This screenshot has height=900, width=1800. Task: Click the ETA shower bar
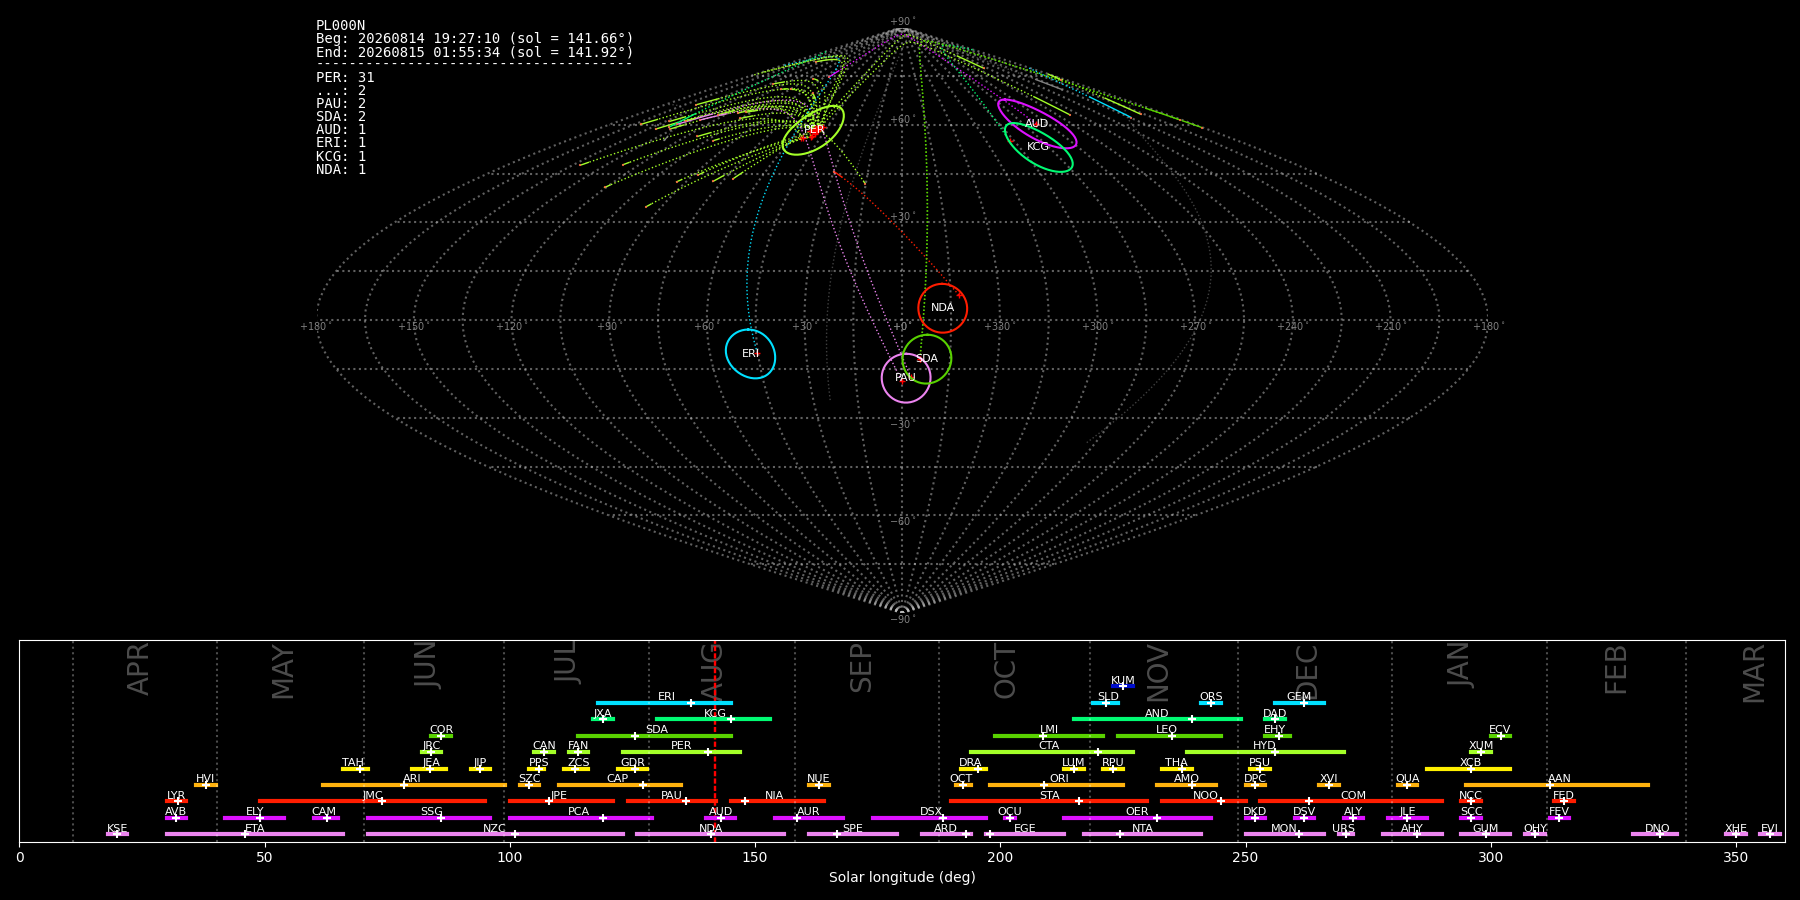tap(255, 834)
